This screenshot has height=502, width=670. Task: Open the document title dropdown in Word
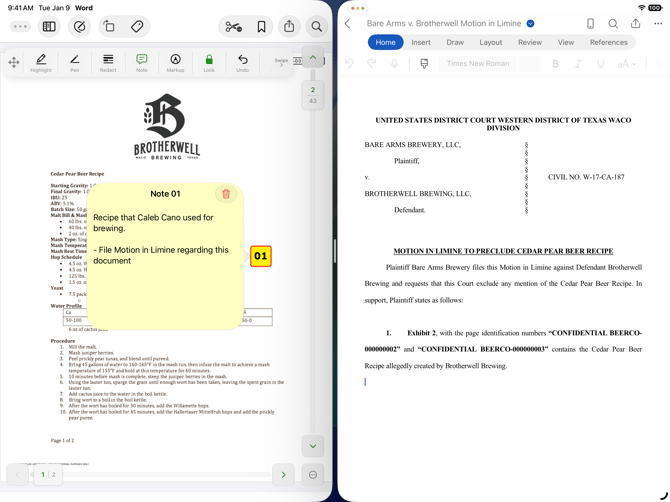pos(530,23)
